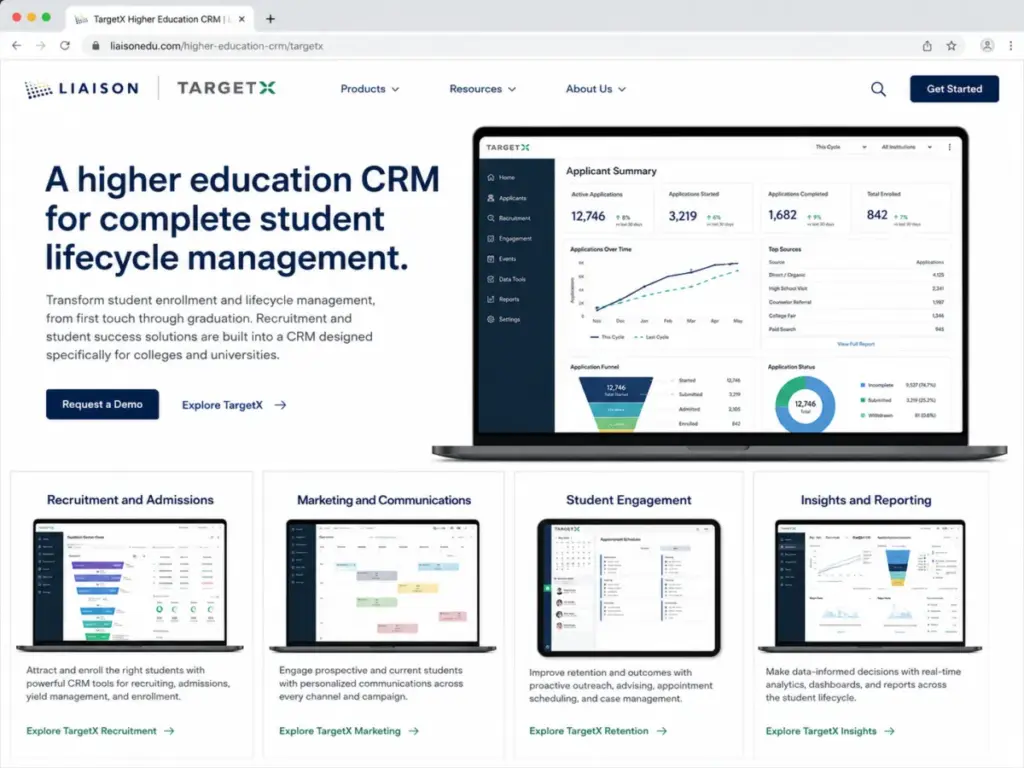This screenshot has width=1024, height=768.
Task: Close the TargetX Higher Education CRM tab
Action: click(x=242, y=19)
